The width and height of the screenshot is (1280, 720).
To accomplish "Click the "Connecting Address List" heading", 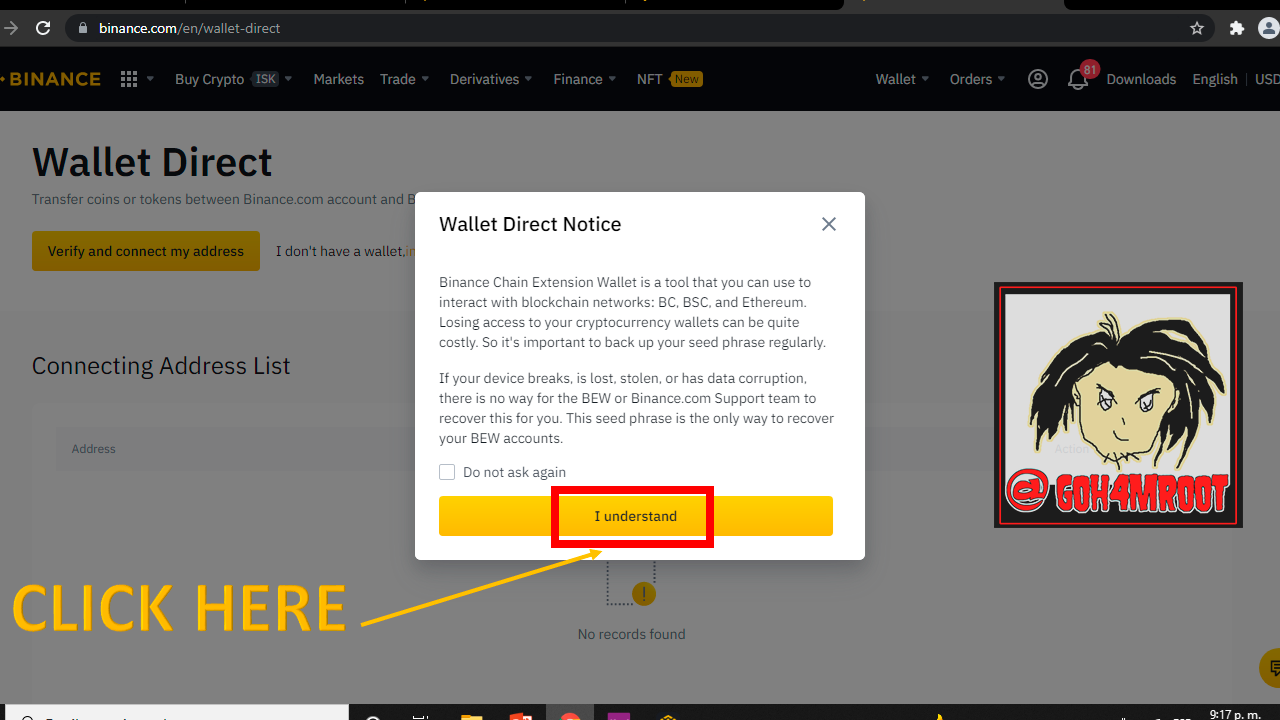I will click(x=161, y=366).
